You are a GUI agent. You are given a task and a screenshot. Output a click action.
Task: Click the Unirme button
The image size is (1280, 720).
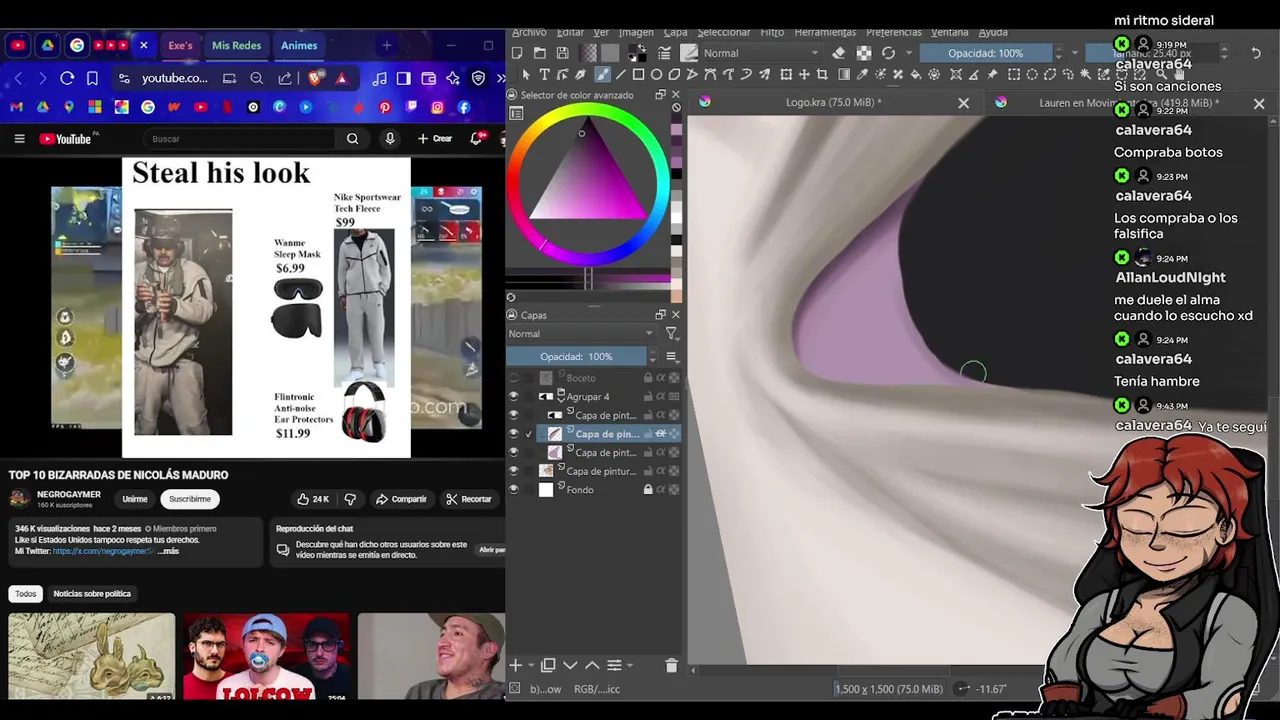click(x=135, y=499)
